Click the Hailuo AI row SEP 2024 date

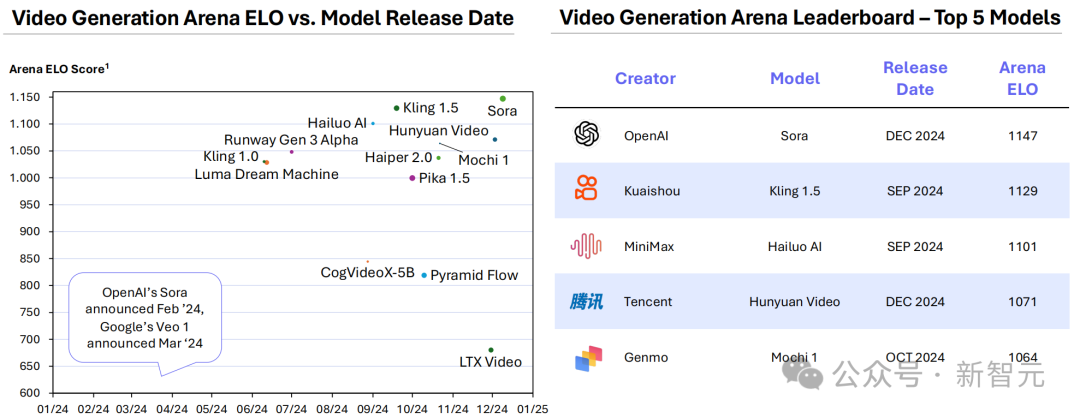915,247
